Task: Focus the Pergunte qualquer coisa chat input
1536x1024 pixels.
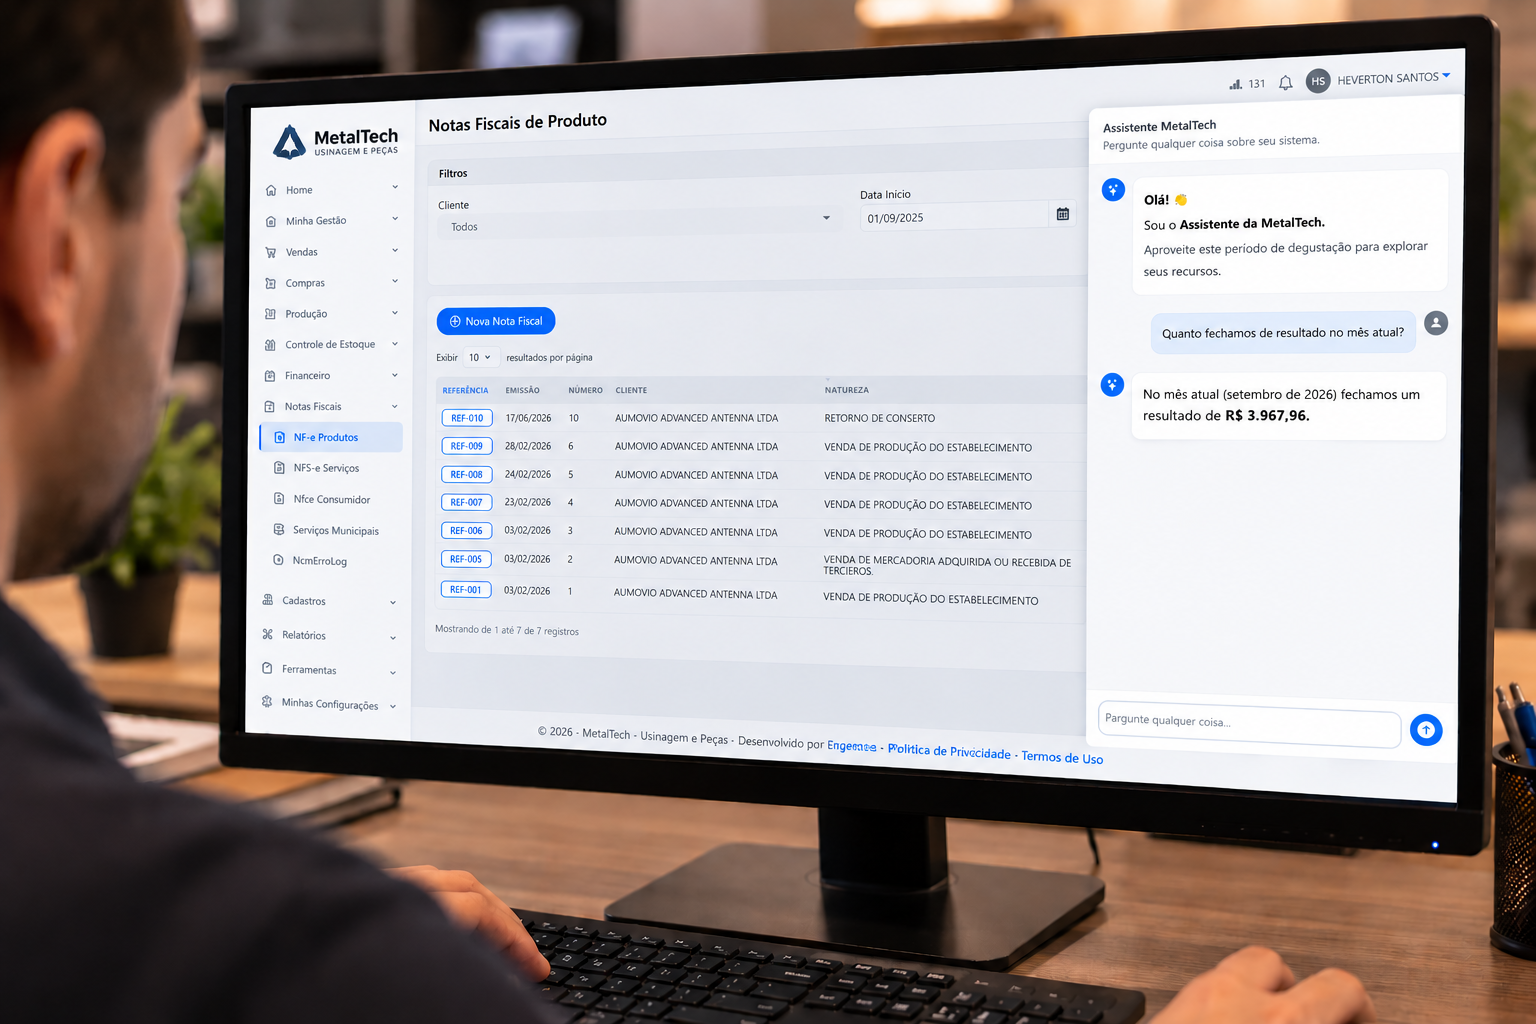Action: click(1249, 724)
